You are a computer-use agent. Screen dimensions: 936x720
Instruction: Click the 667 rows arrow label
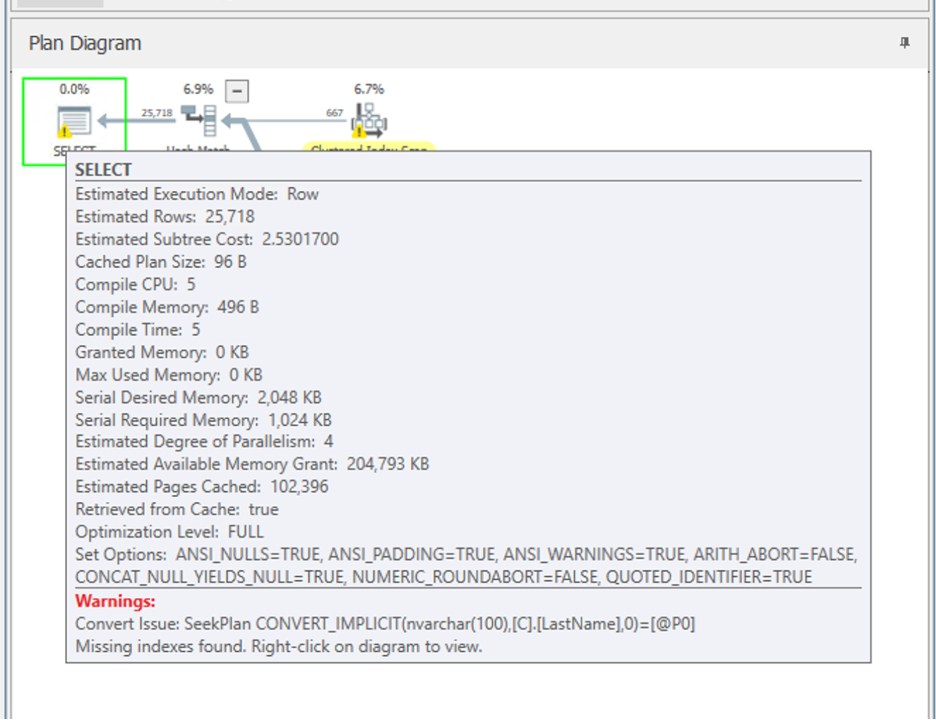(334, 113)
